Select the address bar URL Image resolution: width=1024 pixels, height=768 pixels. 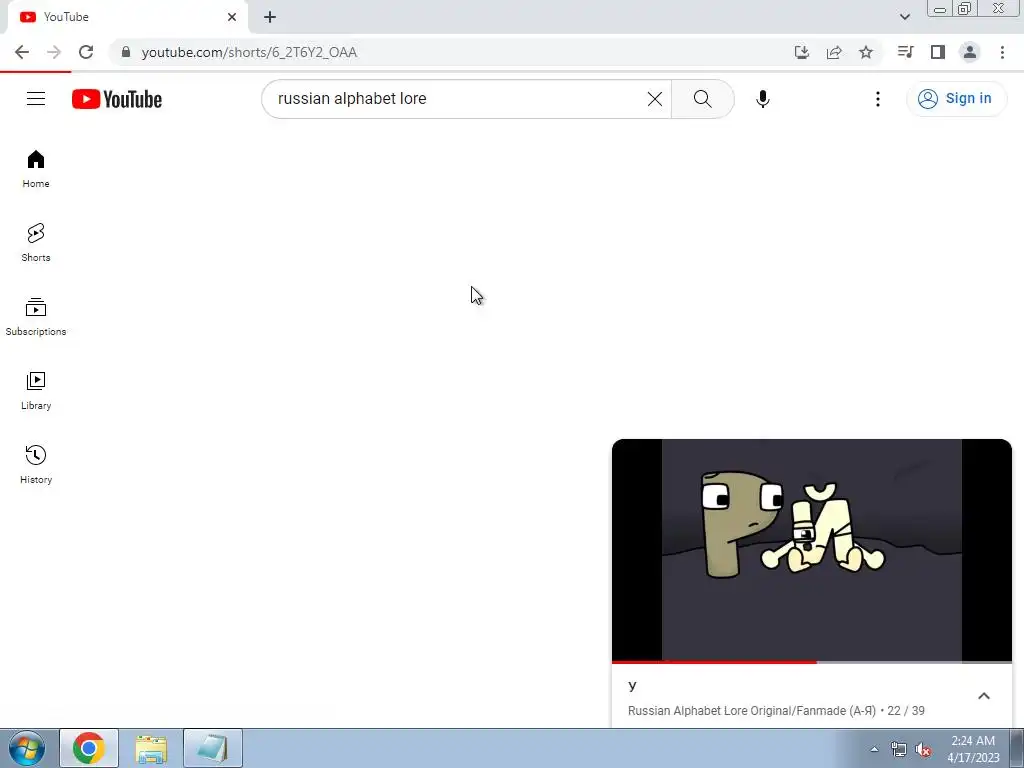point(249,52)
